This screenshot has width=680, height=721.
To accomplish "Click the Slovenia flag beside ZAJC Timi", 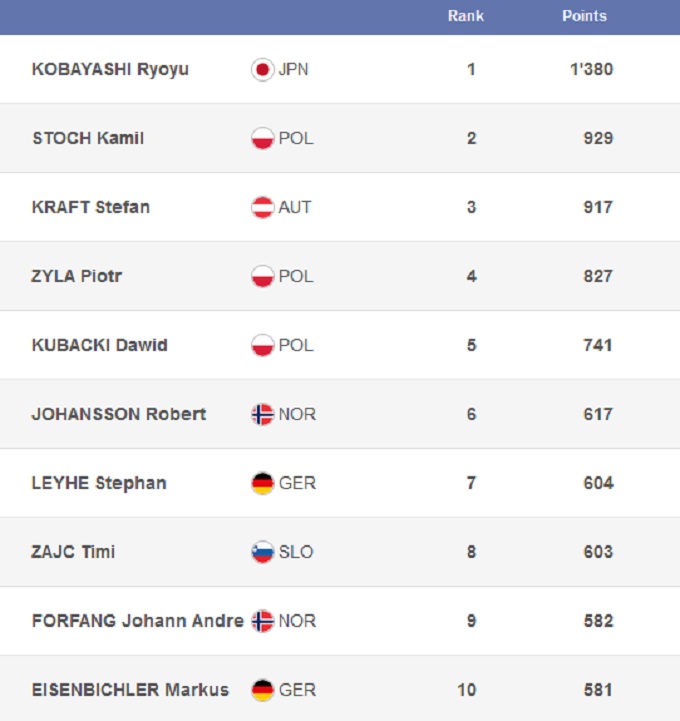I will (x=262, y=553).
